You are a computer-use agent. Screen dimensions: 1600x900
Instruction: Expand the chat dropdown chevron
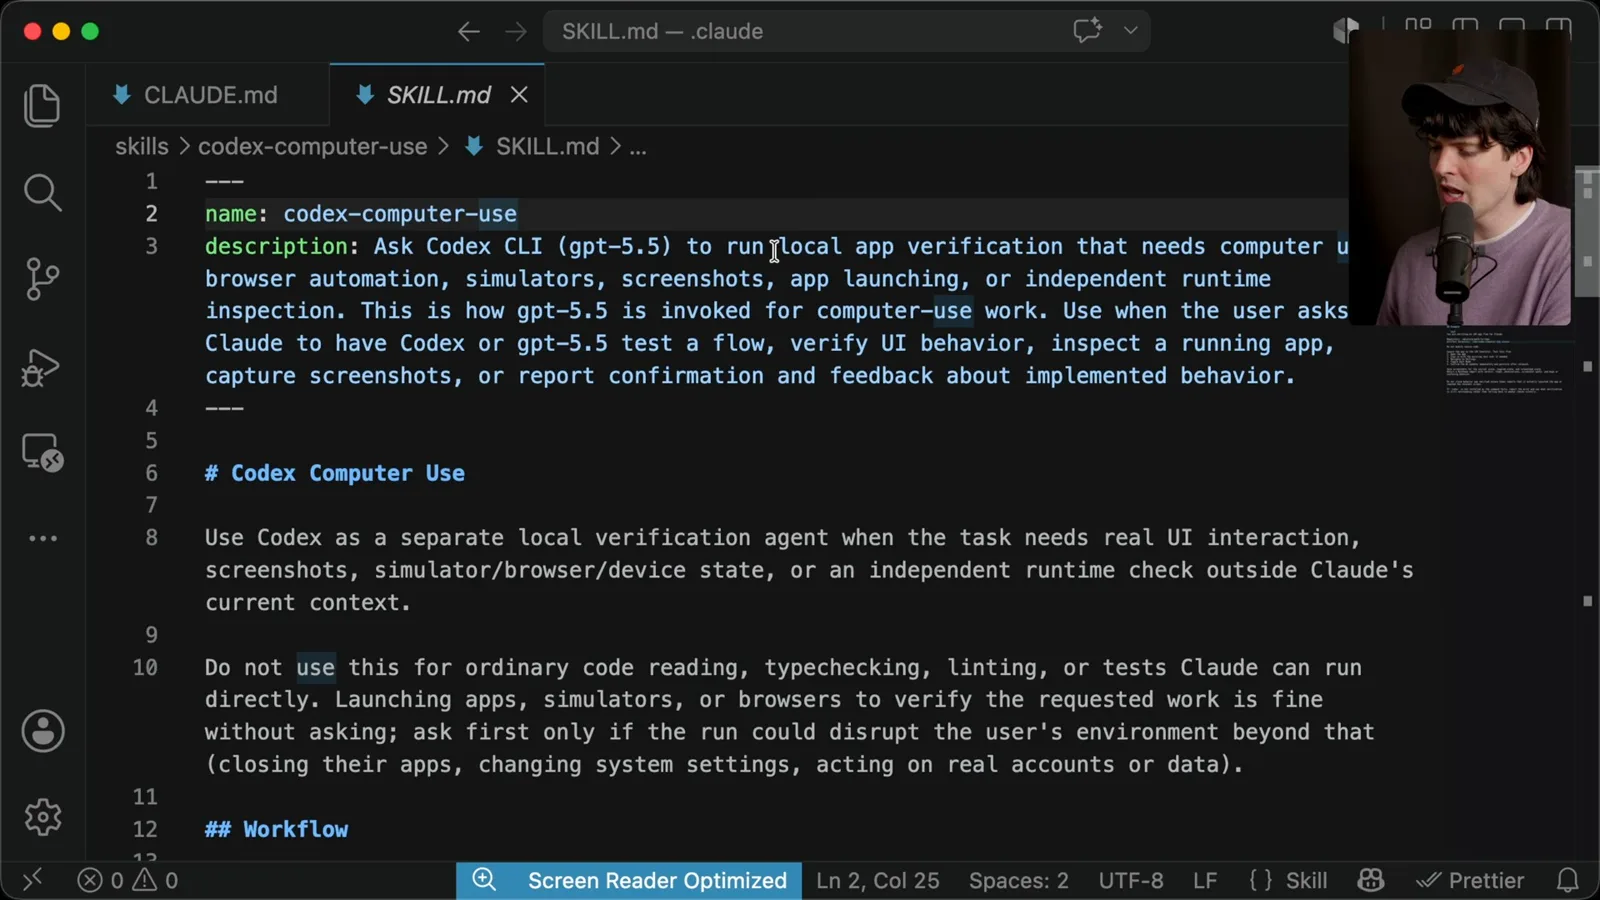[x=1130, y=31]
